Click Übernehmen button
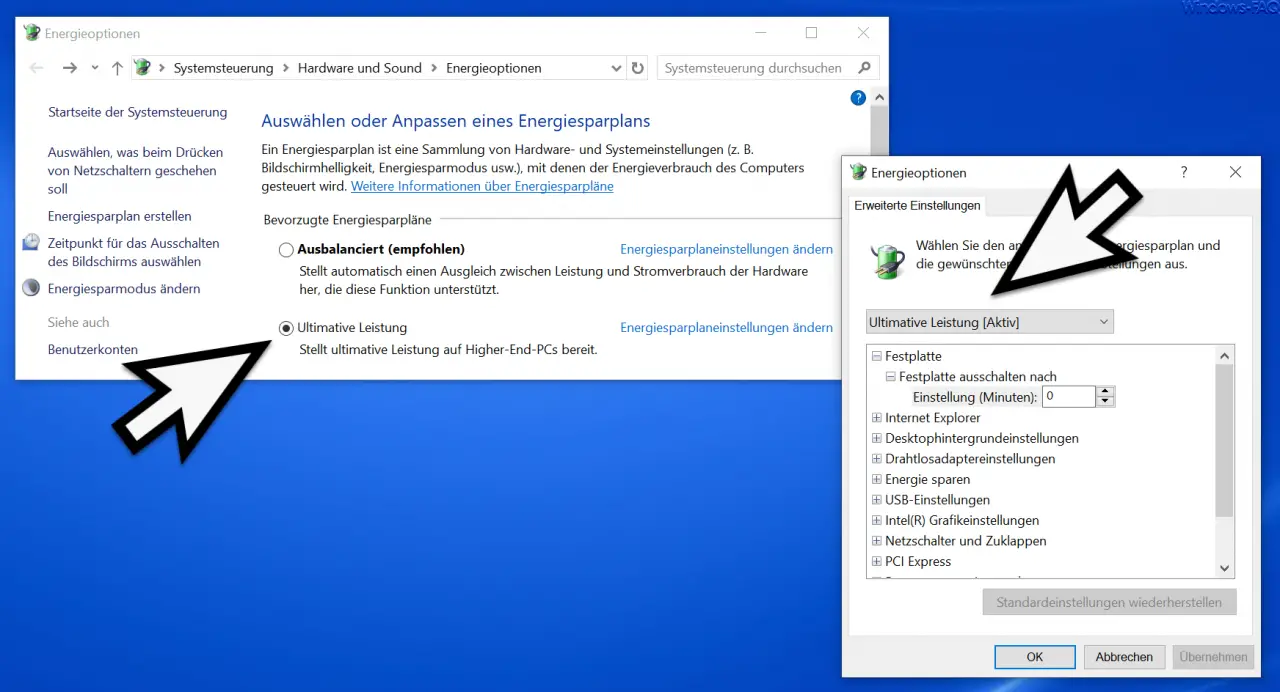 [1213, 657]
